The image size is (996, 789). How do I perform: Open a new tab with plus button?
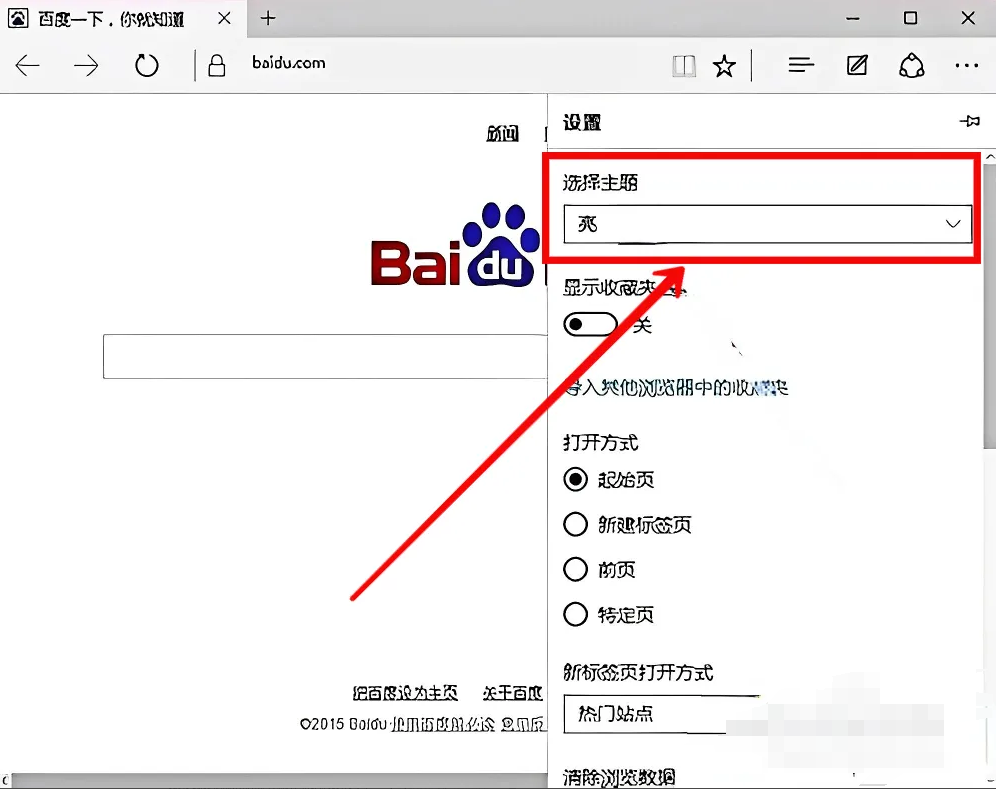point(268,18)
